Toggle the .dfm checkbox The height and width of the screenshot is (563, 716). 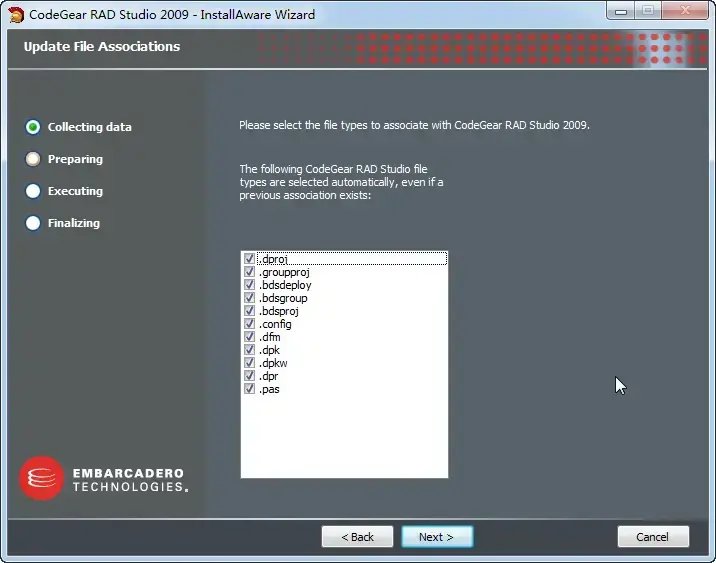coord(249,337)
